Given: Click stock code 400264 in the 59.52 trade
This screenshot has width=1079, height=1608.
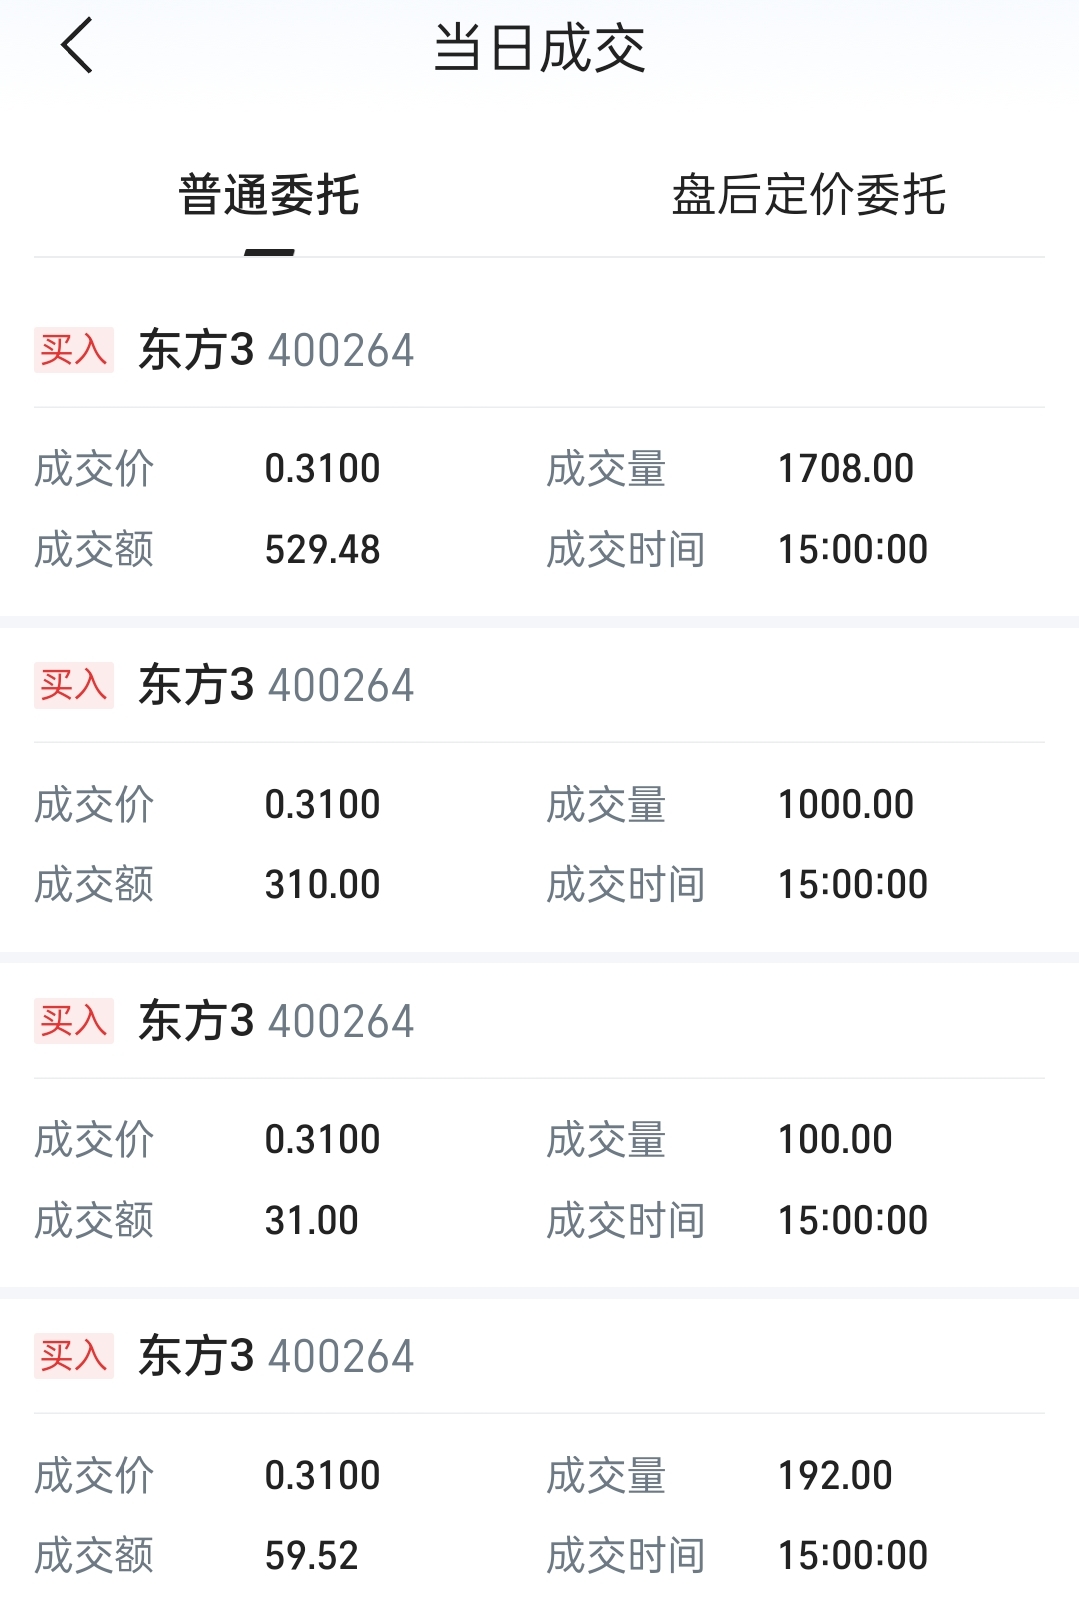Looking at the screenshot, I should click(x=341, y=1356).
